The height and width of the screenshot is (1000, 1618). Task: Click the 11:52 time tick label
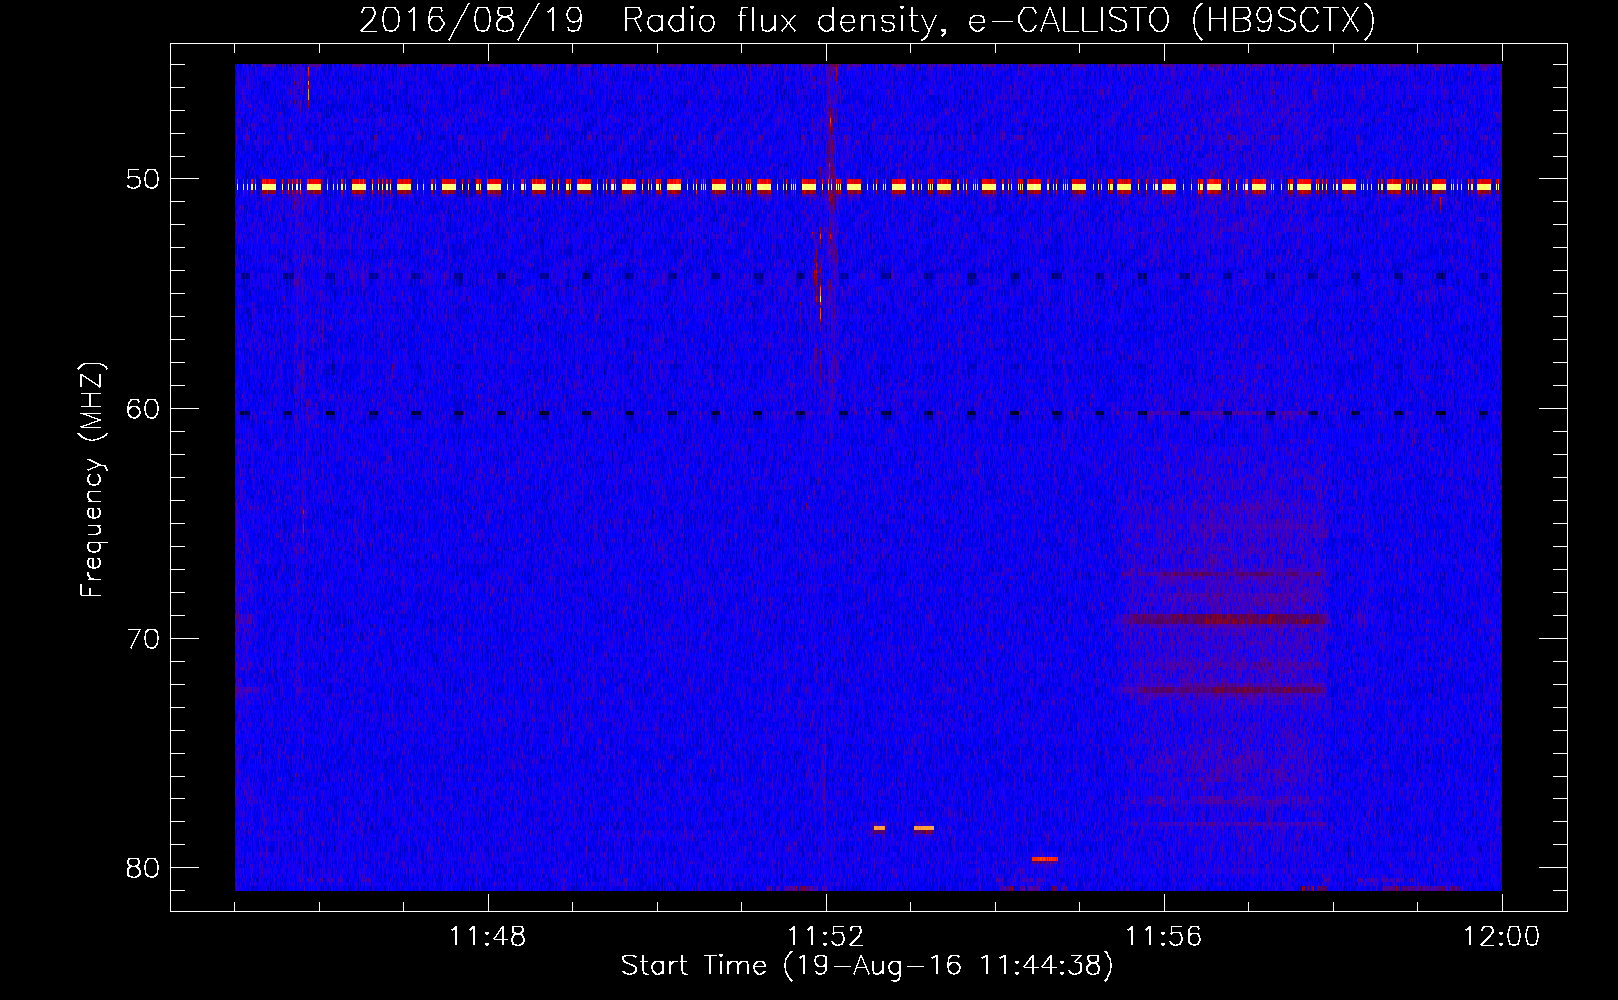[x=826, y=937]
